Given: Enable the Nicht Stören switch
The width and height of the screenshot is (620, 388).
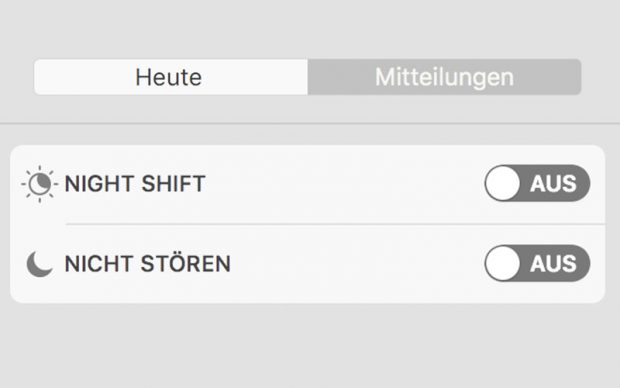Looking at the screenshot, I should click(537, 263).
